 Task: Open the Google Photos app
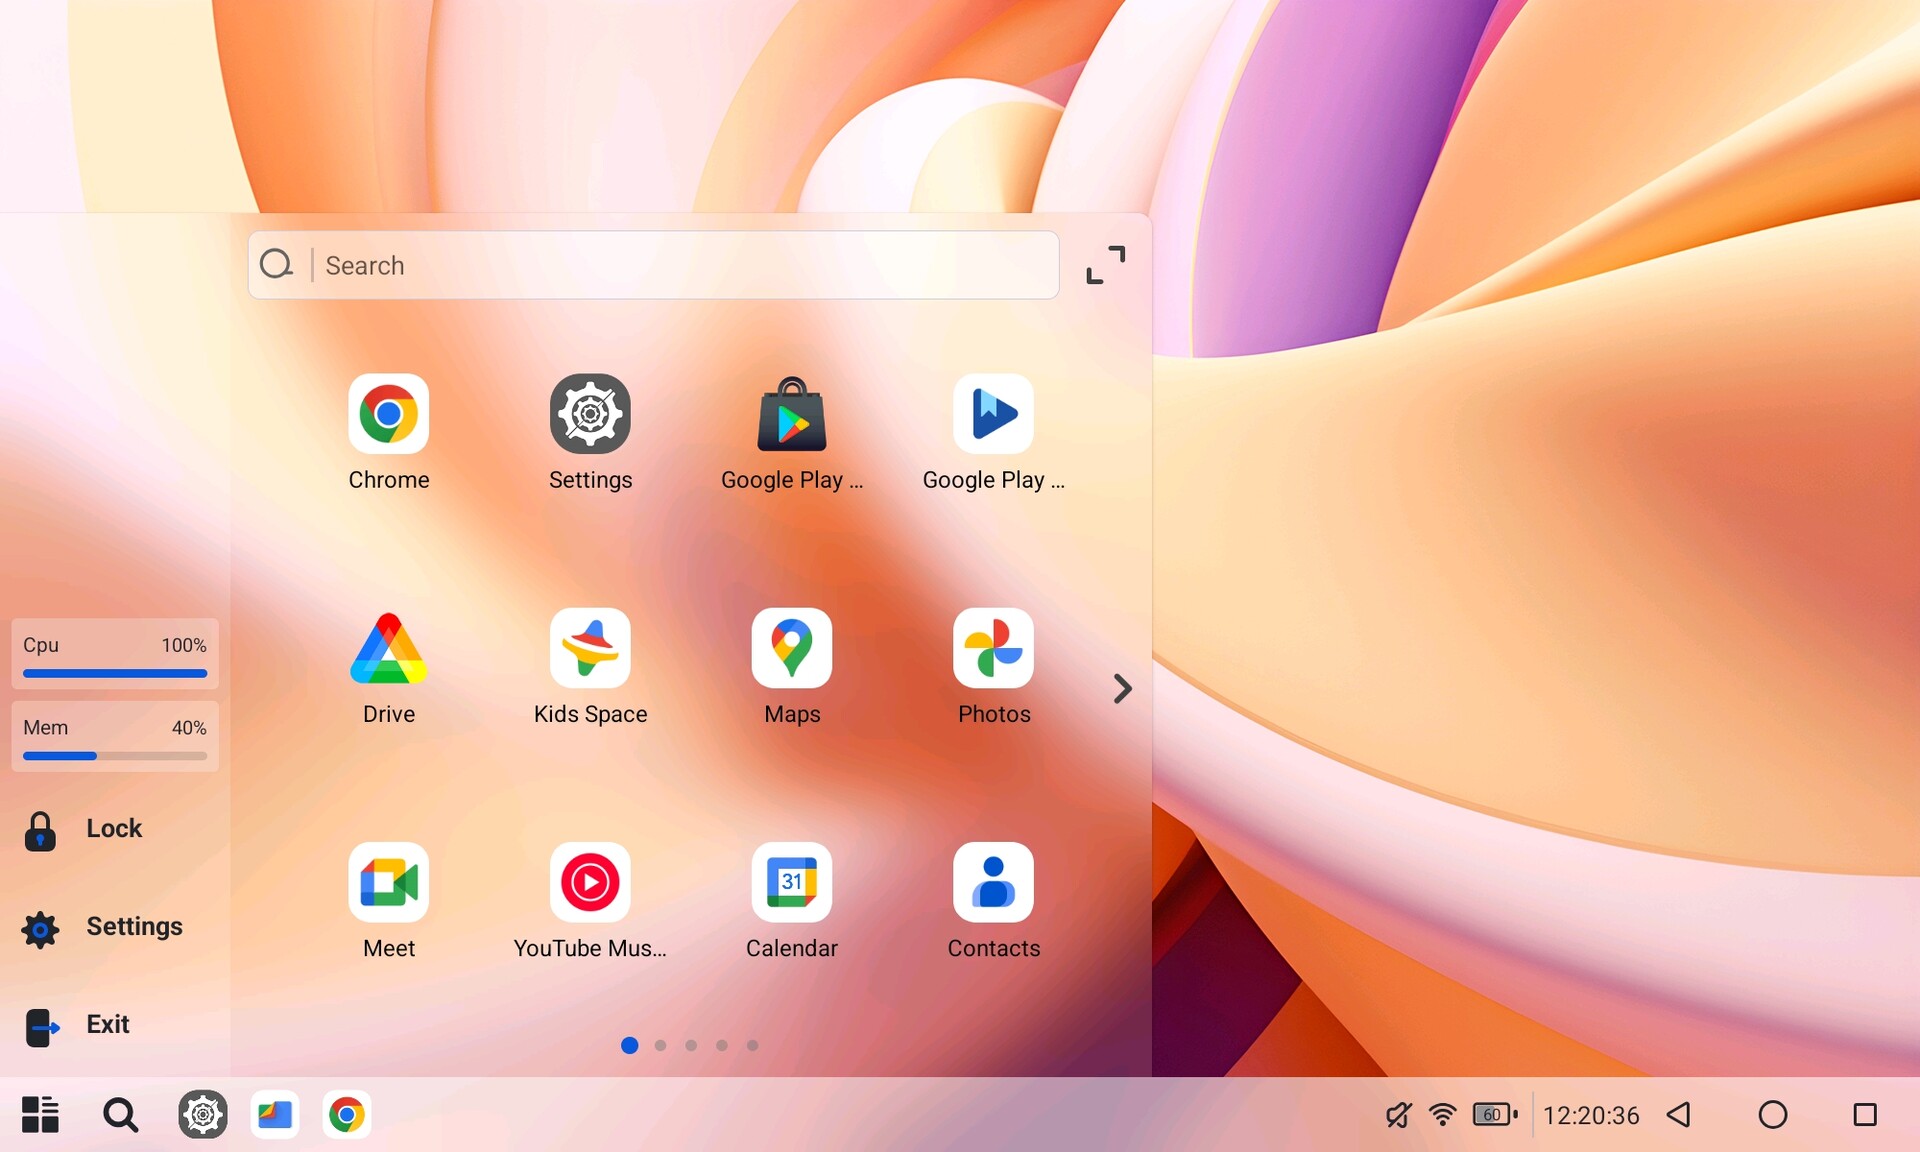[993, 649]
